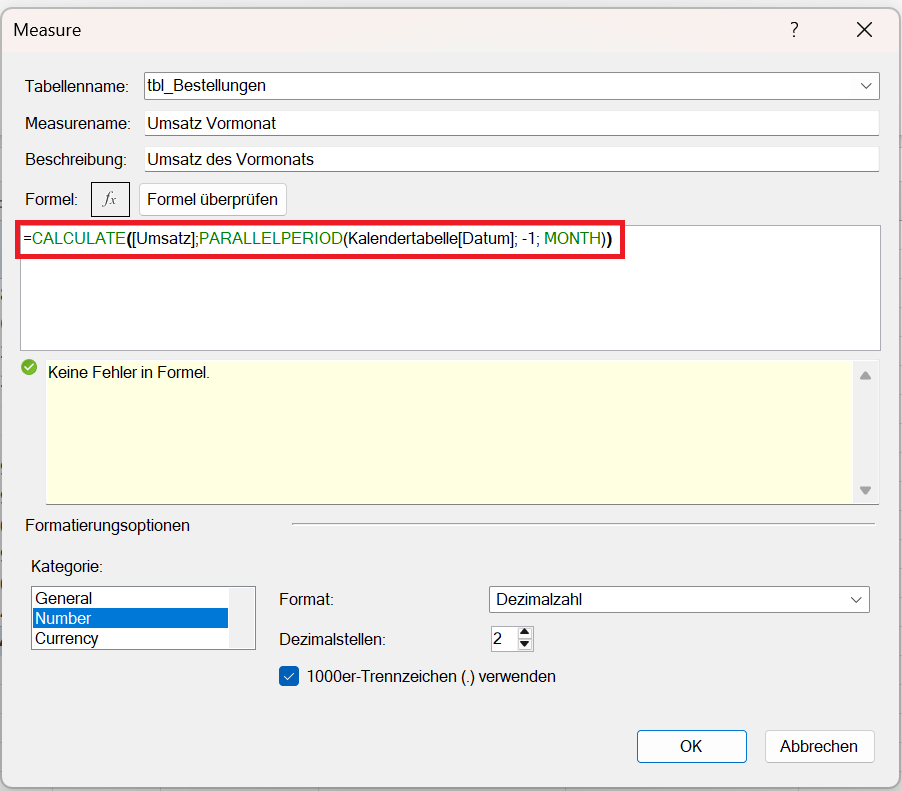This screenshot has width=902, height=791.
Task: Click the Beschreibung text field
Action: point(510,159)
